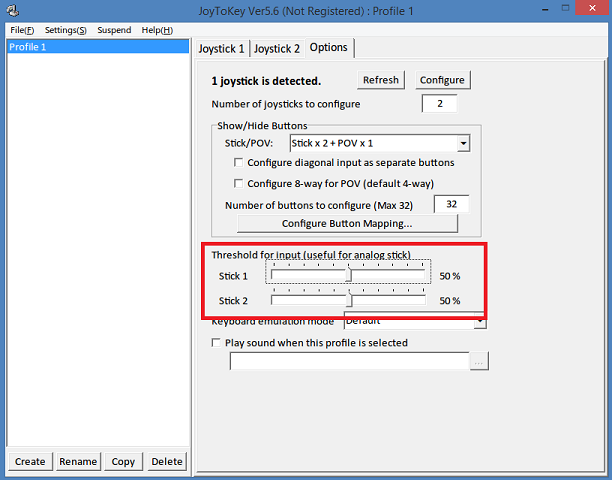Click the Stick 1 50 % value
612x480 pixels.
coord(450,276)
